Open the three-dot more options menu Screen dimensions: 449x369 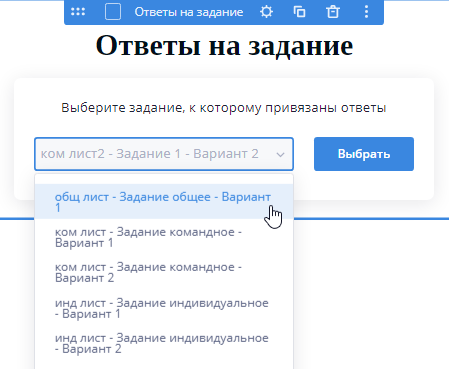[x=366, y=12]
